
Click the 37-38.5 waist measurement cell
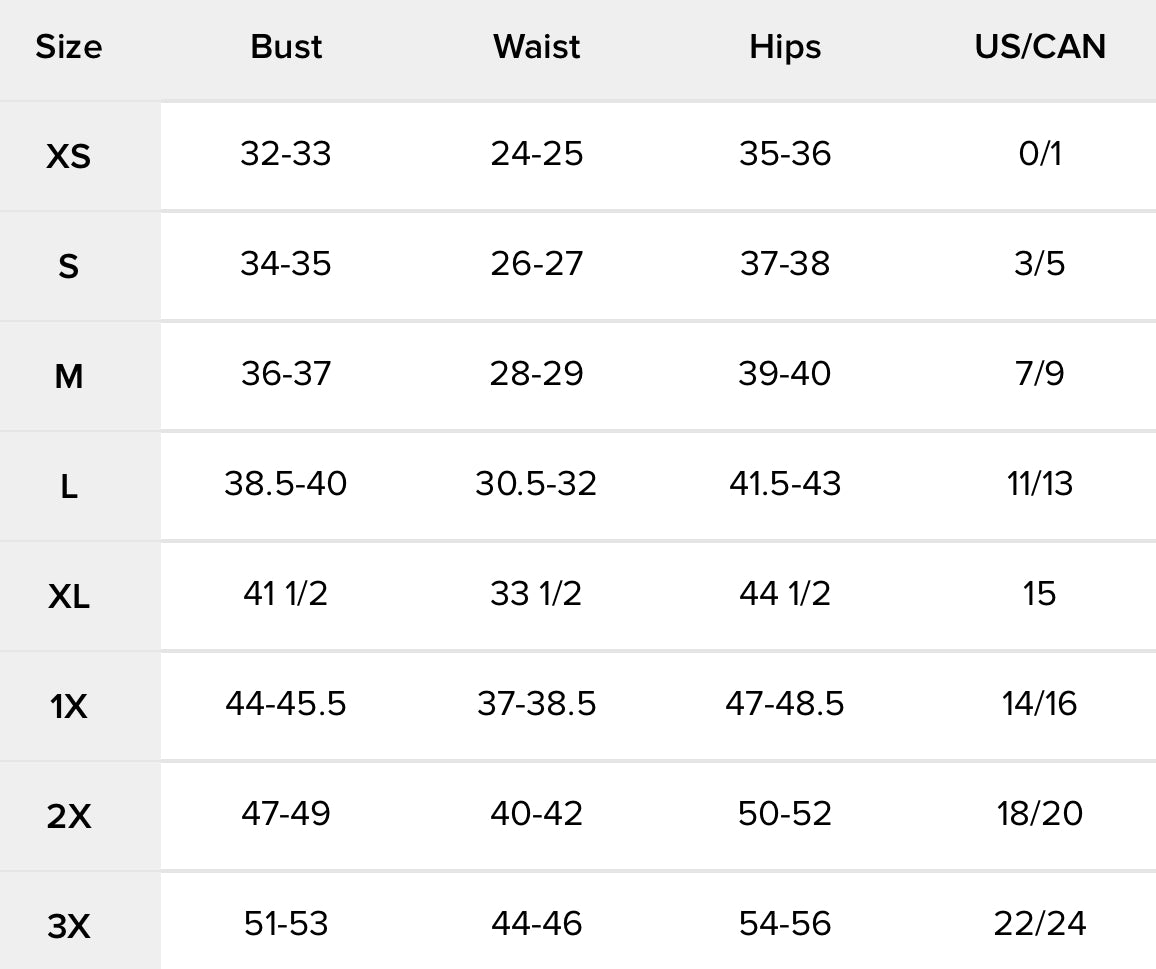pos(536,704)
